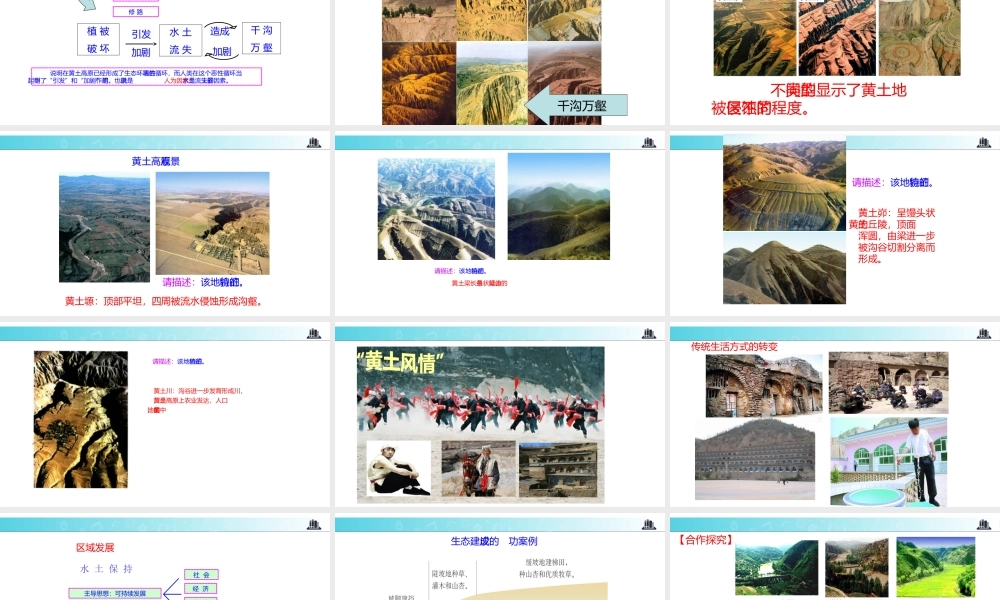Click the 经济 box
1000x600 pixels.
[201, 589]
